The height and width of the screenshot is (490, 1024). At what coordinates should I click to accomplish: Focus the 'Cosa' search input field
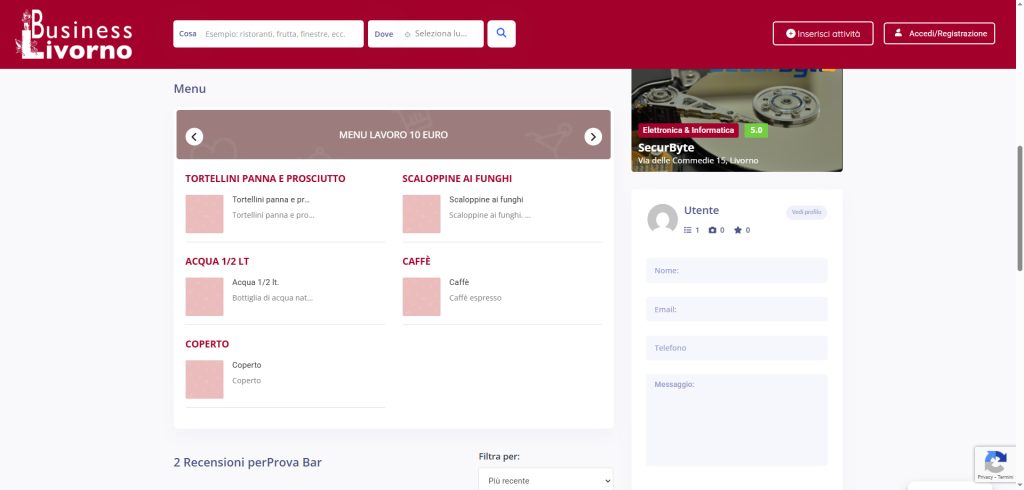coord(276,34)
